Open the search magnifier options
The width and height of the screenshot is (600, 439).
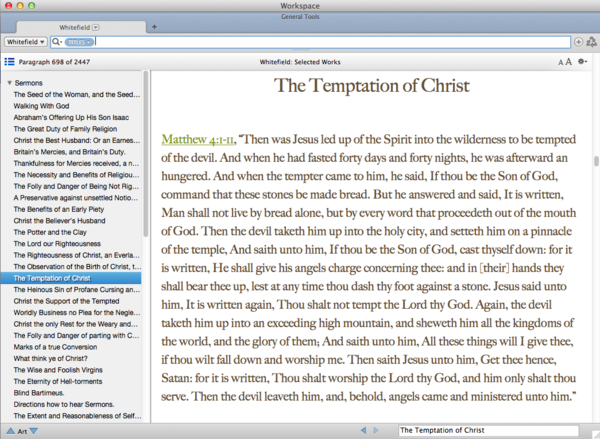click(57, 42)
